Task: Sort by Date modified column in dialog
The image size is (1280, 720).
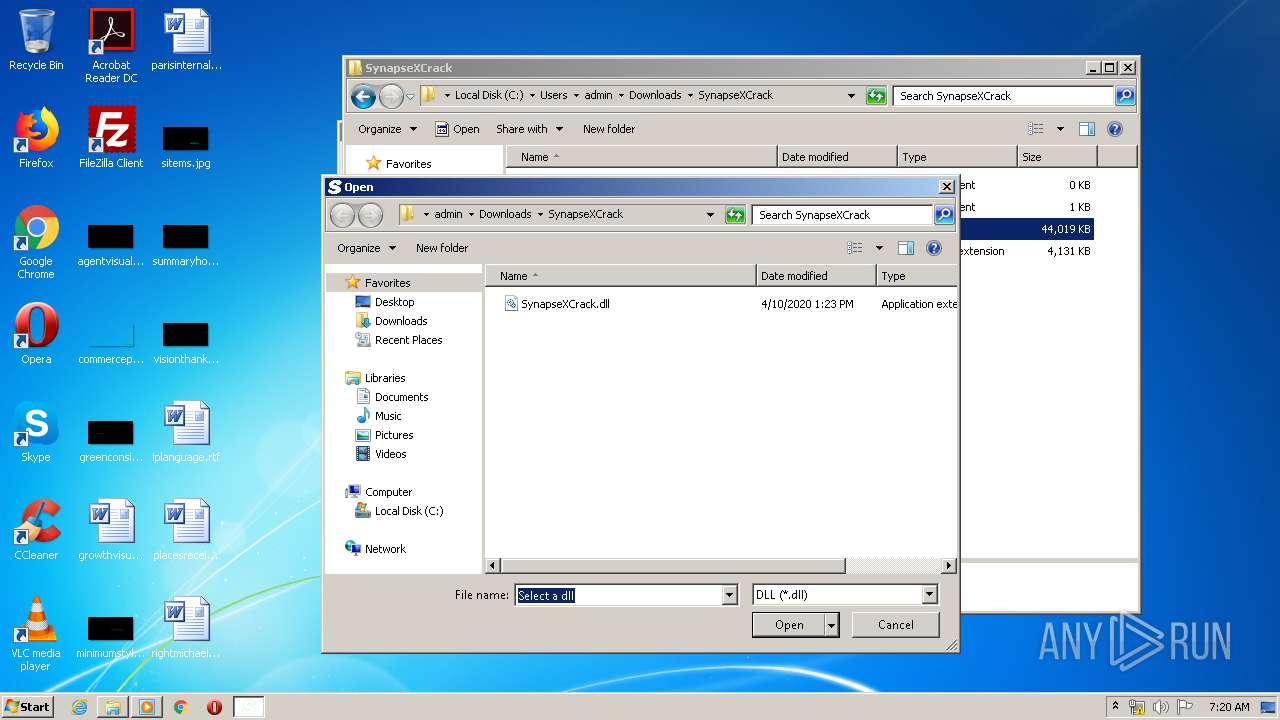Action: coord(816,276)
